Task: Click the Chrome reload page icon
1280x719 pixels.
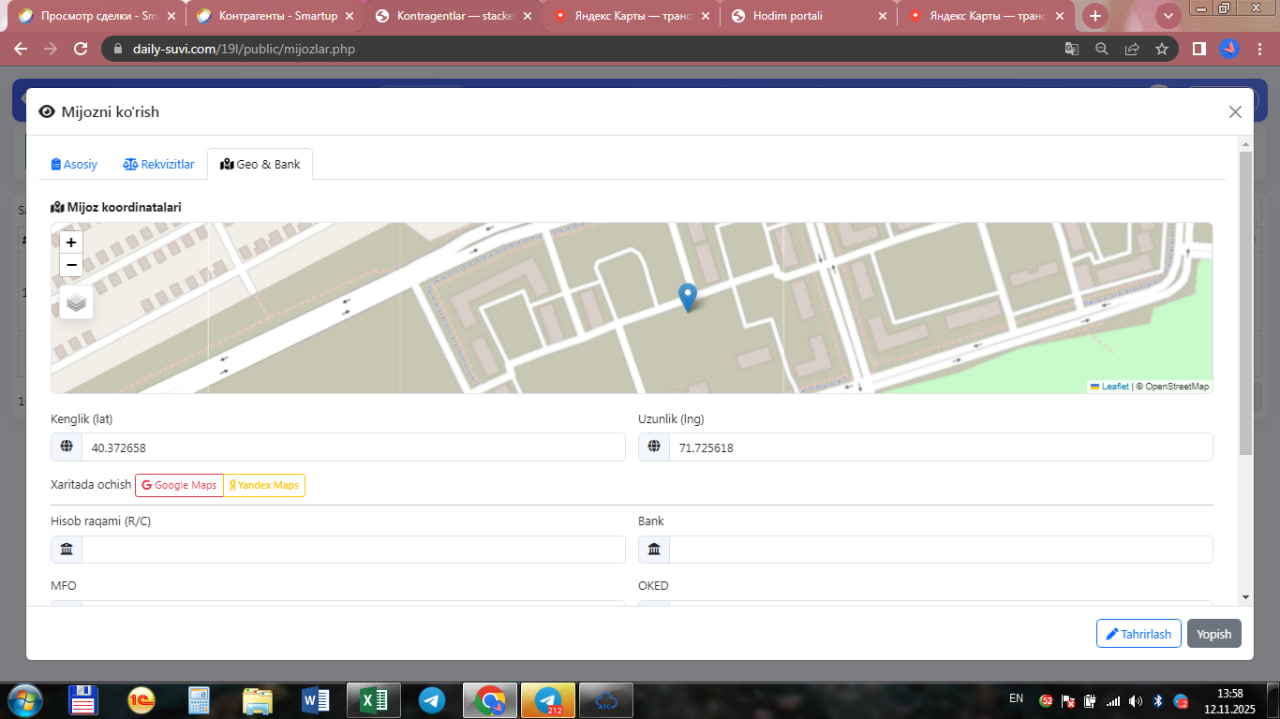Action: [x=81, y=48]
